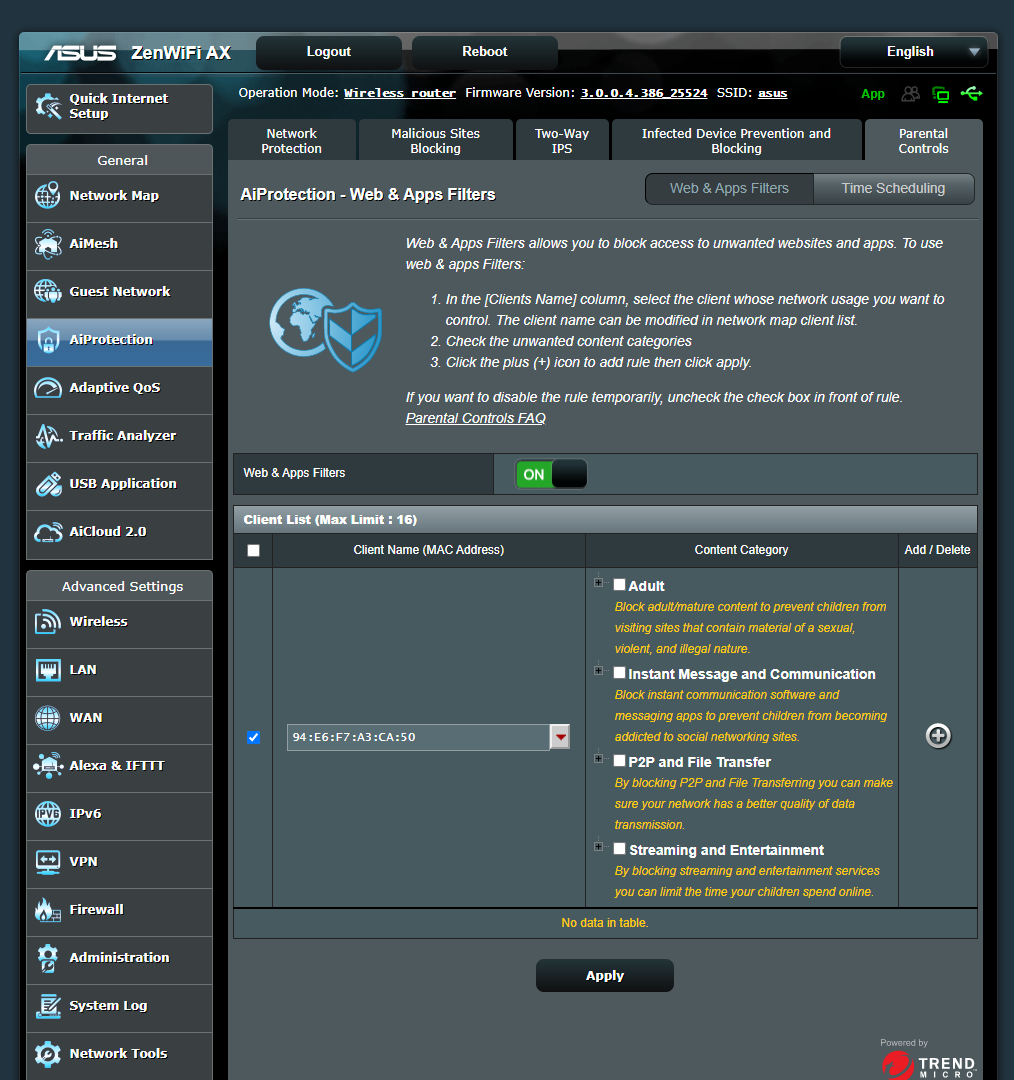Click the ASUS logo
Image resolution: width=1014 pixels, height=1080 pixels.
click(80, 52)
